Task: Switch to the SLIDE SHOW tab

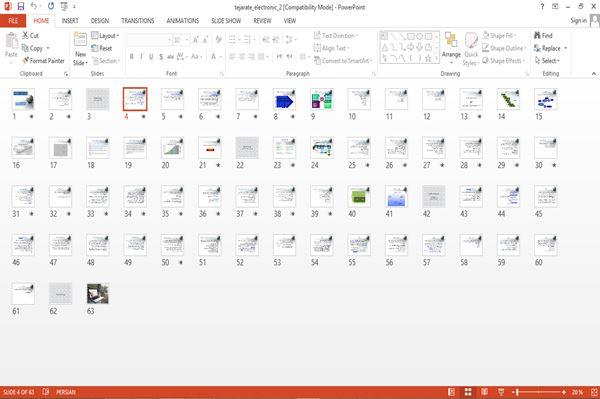Action: 226,21
